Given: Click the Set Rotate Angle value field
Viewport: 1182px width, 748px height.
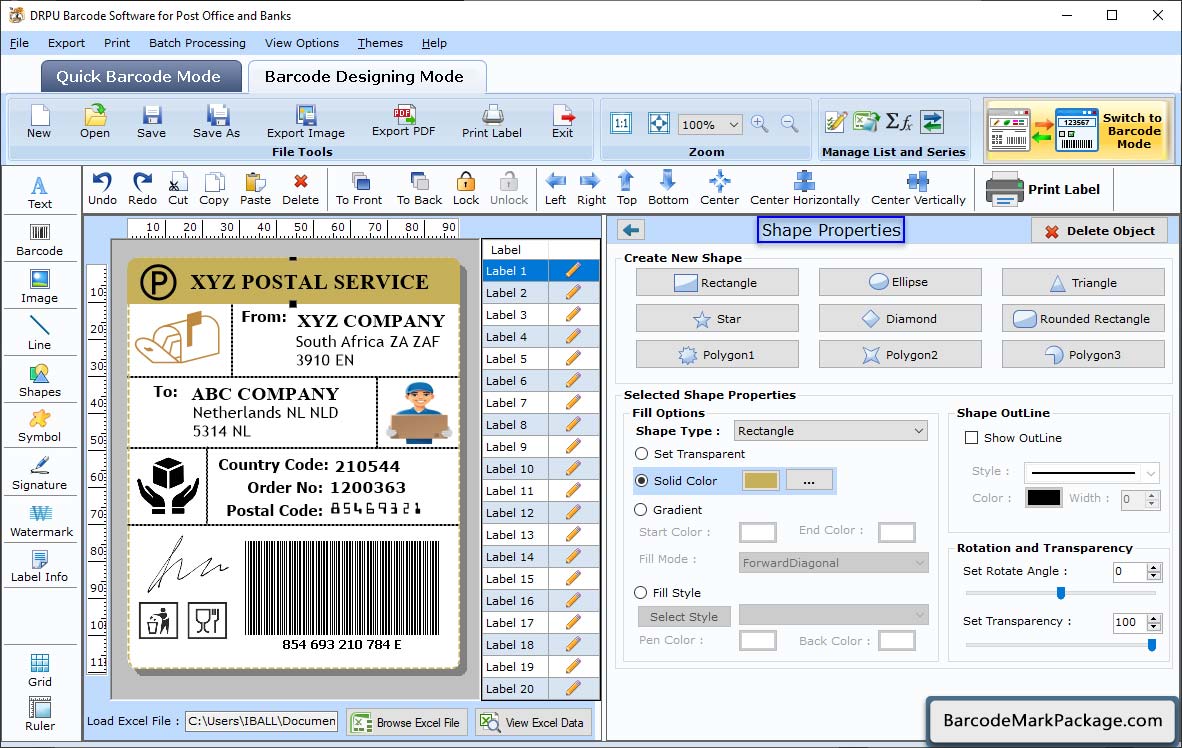Looking at the screenshot, I should pyautogui.click(x=1129, y=572).
